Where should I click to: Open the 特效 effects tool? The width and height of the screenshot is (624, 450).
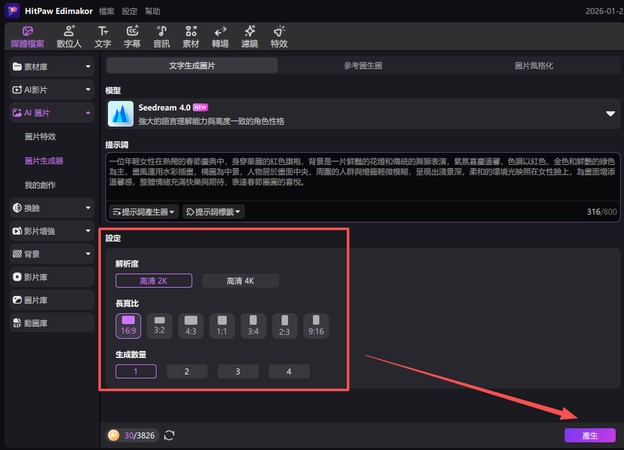[279, 37]
